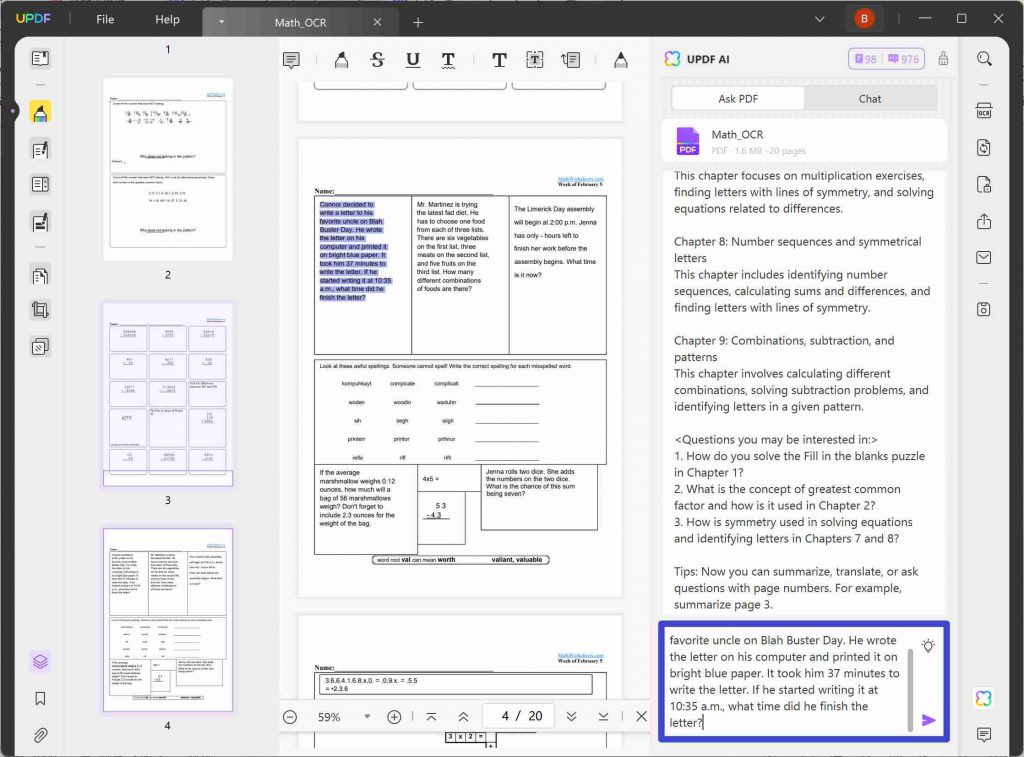
Task: Select the strikethrough annotation tool
Action: tap(377, 60)
